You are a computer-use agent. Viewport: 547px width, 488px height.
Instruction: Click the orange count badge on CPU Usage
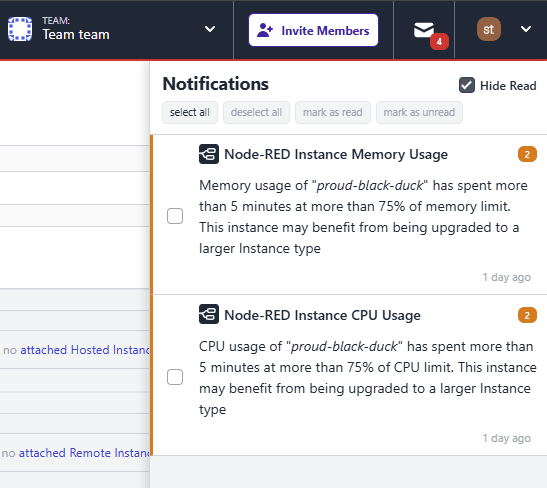(x=527, y=315)
